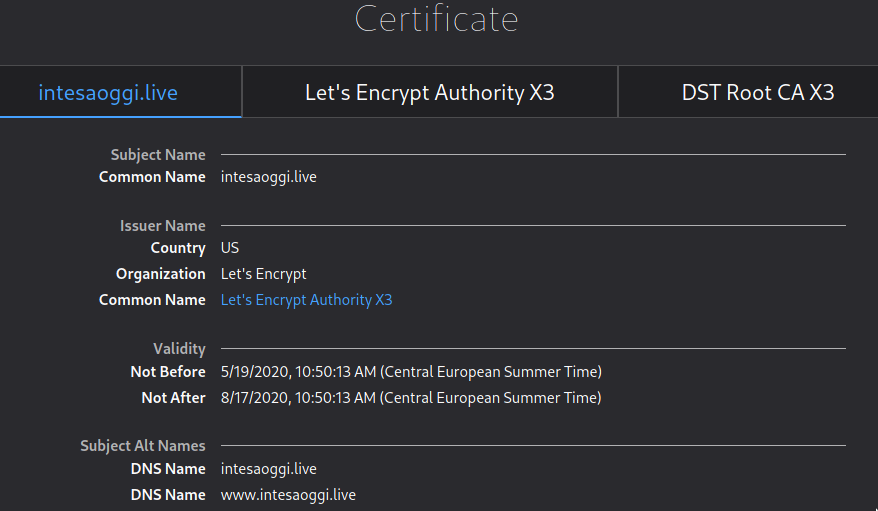Select the Country value US
Screen dimensions: 878x511
coord(230,248)
